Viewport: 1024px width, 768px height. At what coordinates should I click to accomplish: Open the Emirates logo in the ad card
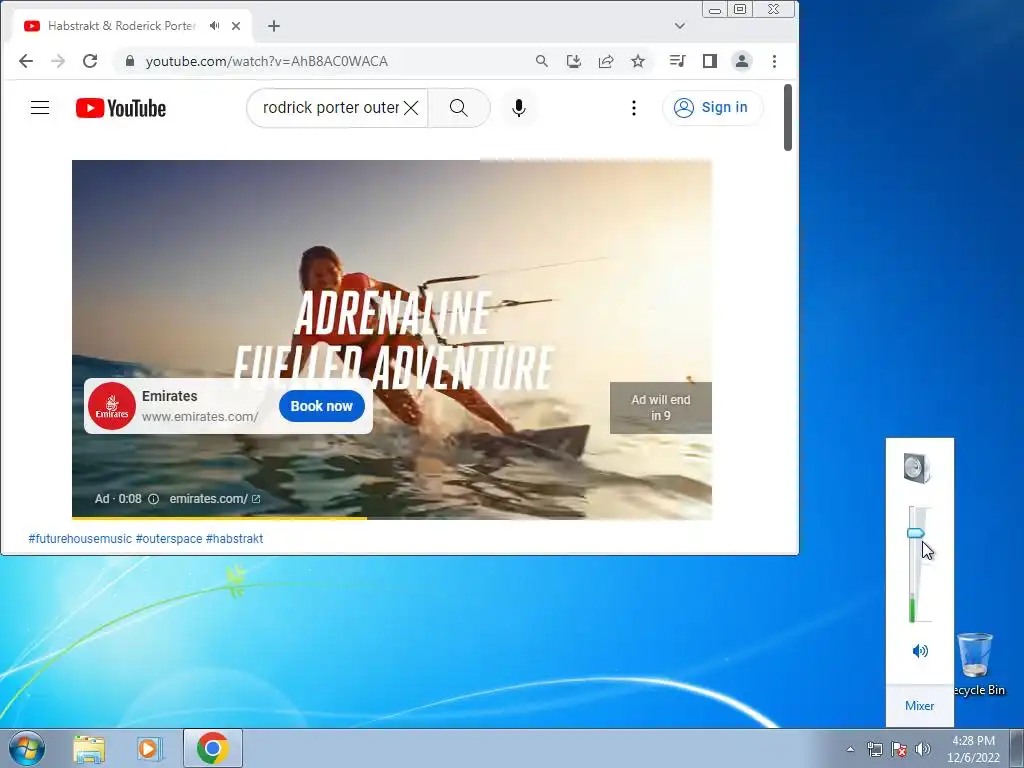(x=112, y=406)
